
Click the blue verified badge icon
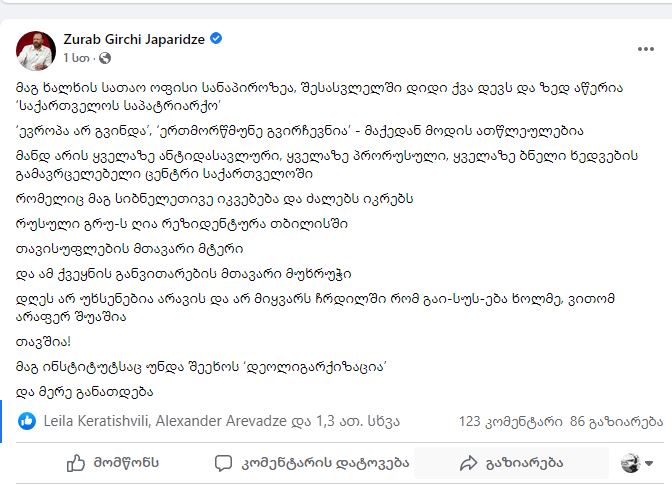pyautogui.click(x=216, y=39)
